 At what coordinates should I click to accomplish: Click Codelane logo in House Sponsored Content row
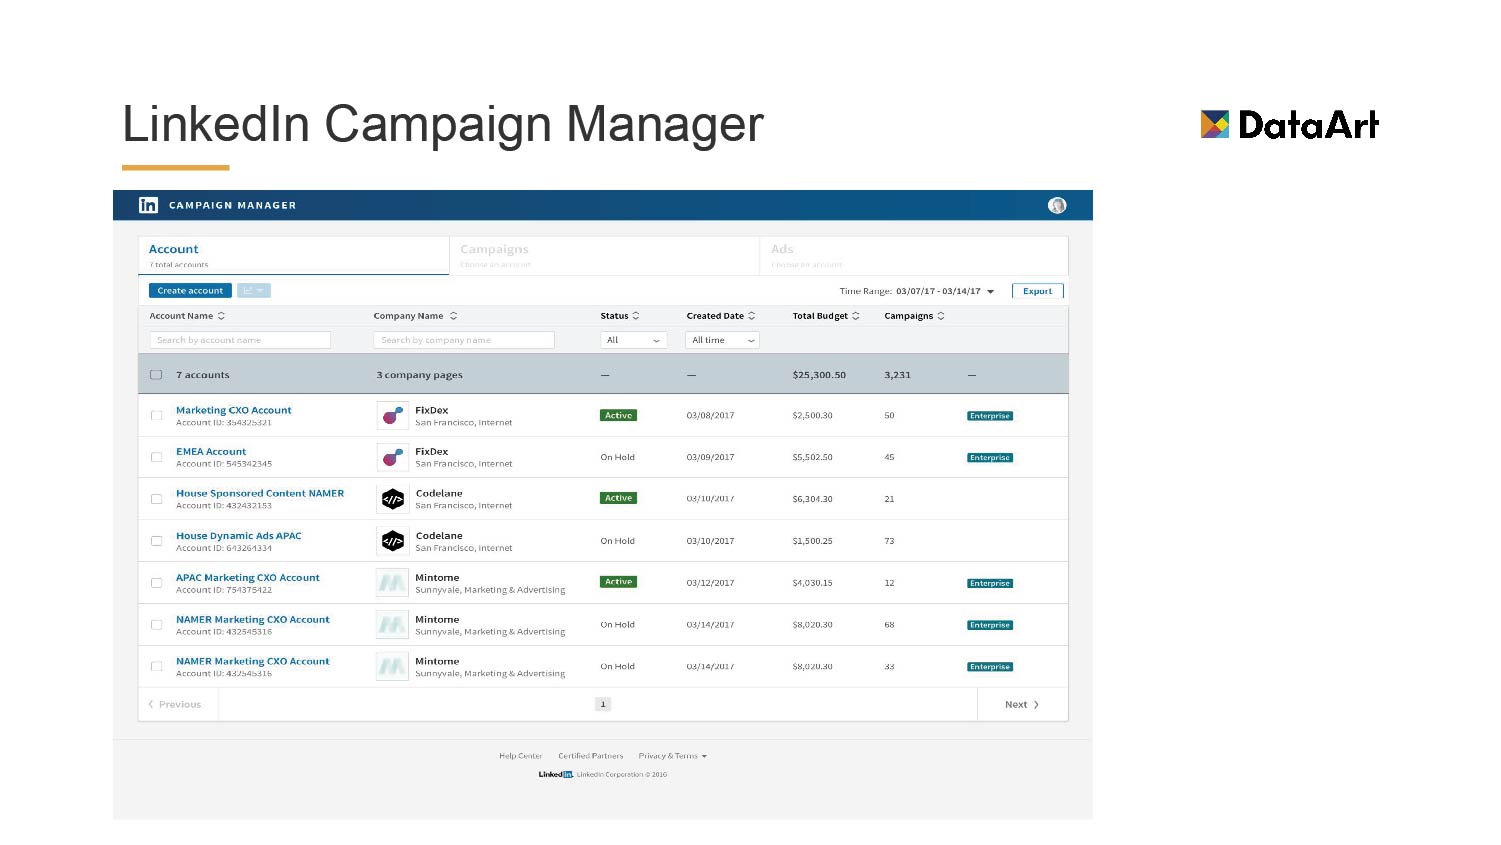pyautogui.click(x=392, y=499)
